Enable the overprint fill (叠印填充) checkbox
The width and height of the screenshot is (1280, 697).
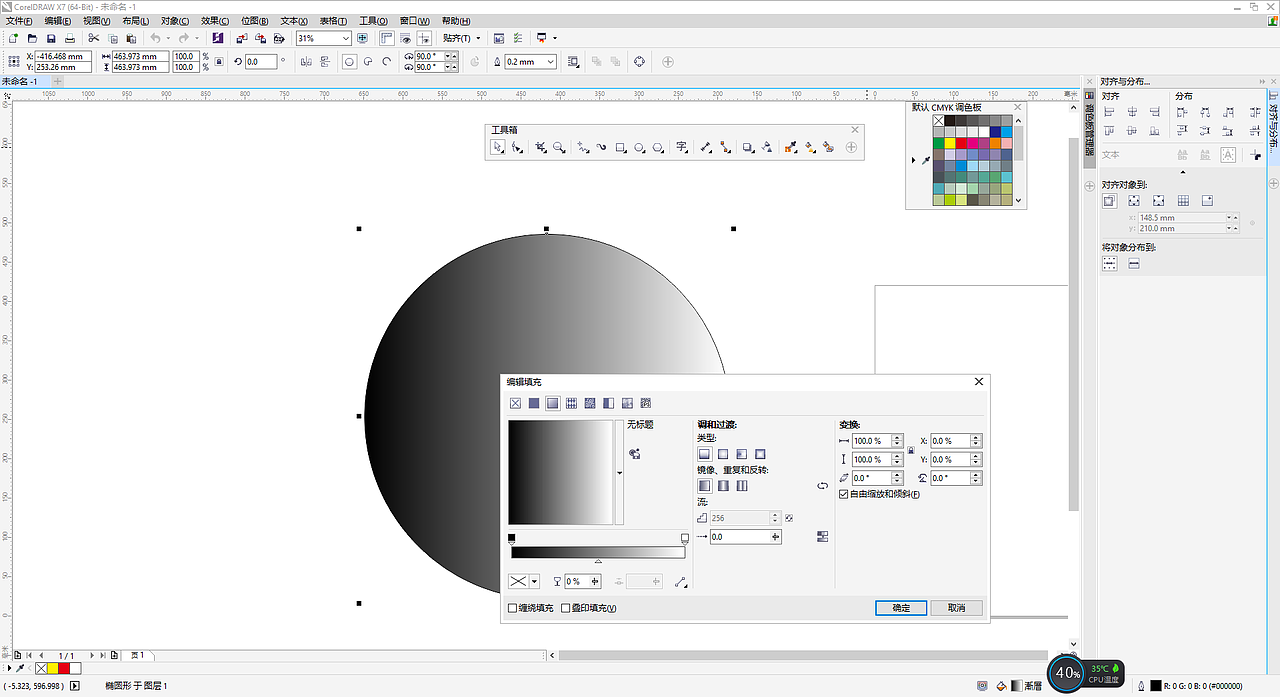tap(565, 608)
